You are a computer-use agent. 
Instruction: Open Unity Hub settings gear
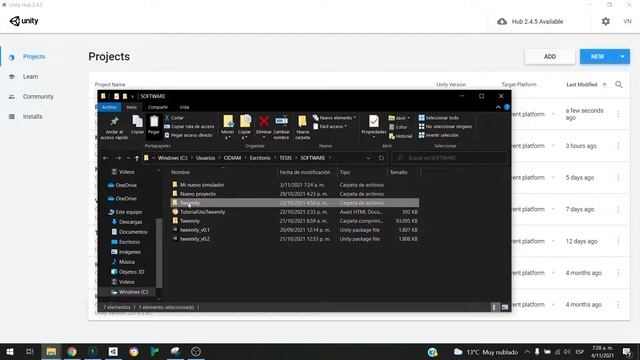pos(606,21)
